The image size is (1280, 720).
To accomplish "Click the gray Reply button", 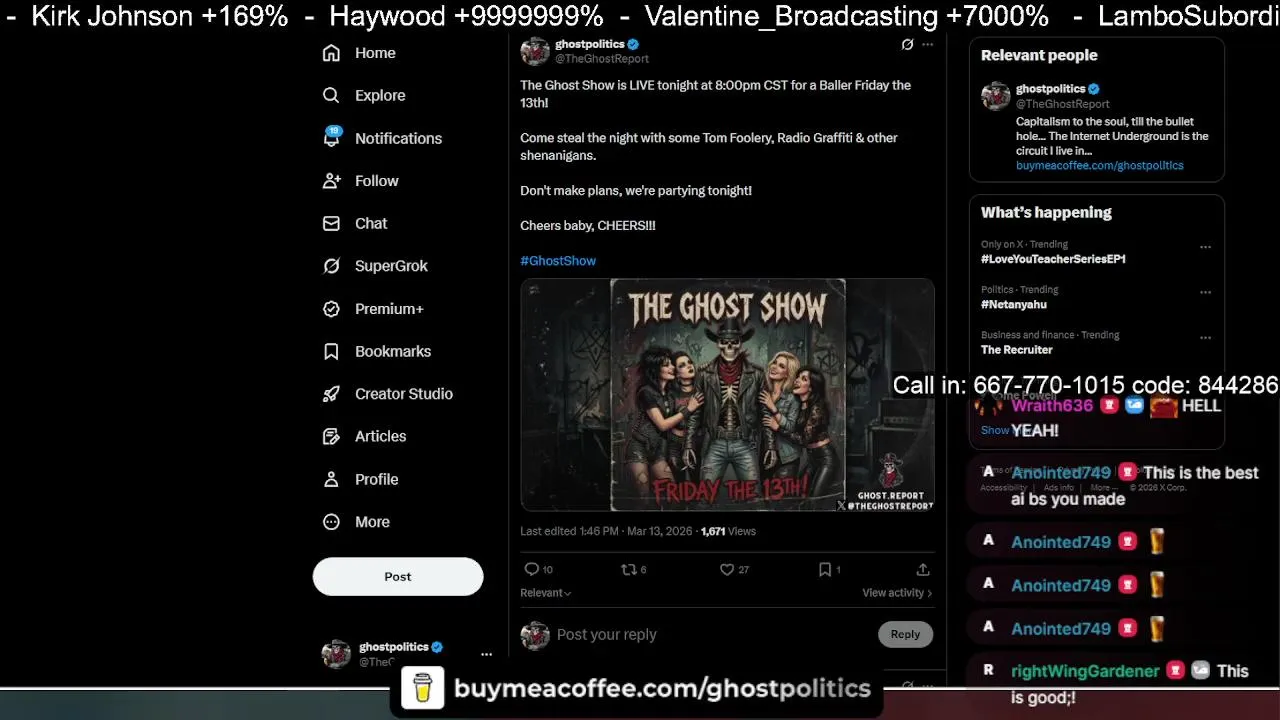I will point(905,634).
